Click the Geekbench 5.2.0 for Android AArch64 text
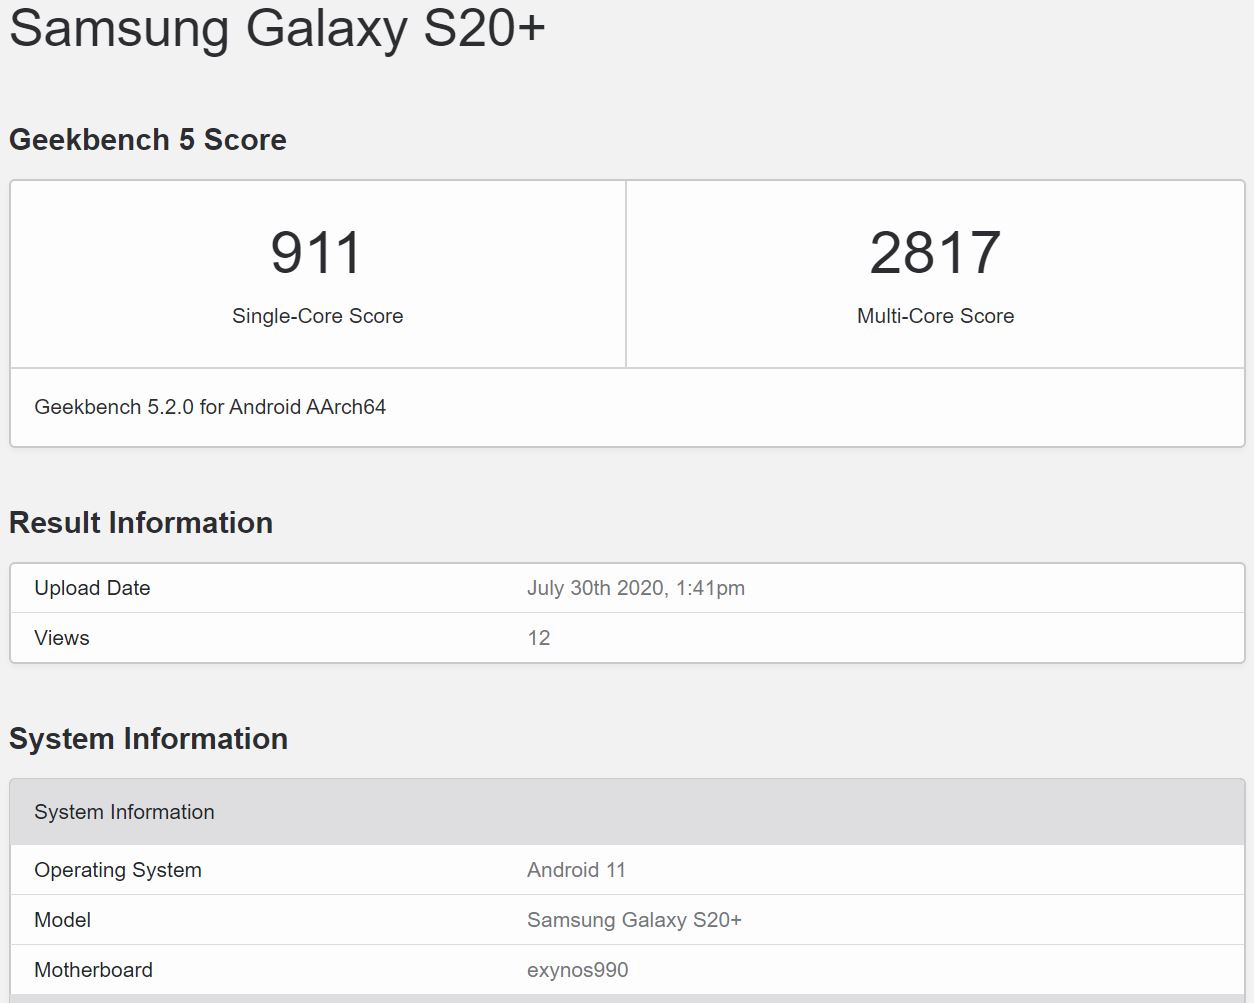The height and width of the screenshot is (1003, 1254). pos(210,407)
